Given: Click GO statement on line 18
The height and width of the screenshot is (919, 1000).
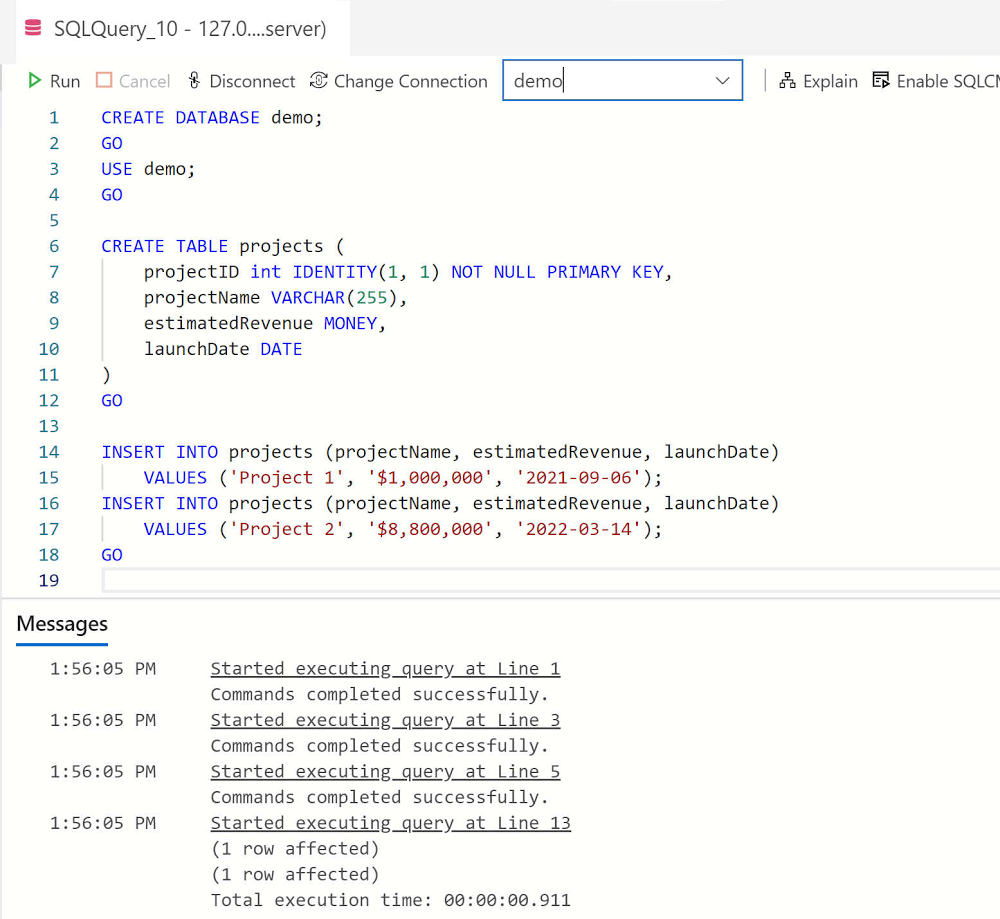Looking at the screenshot, I should coord(112,555).
